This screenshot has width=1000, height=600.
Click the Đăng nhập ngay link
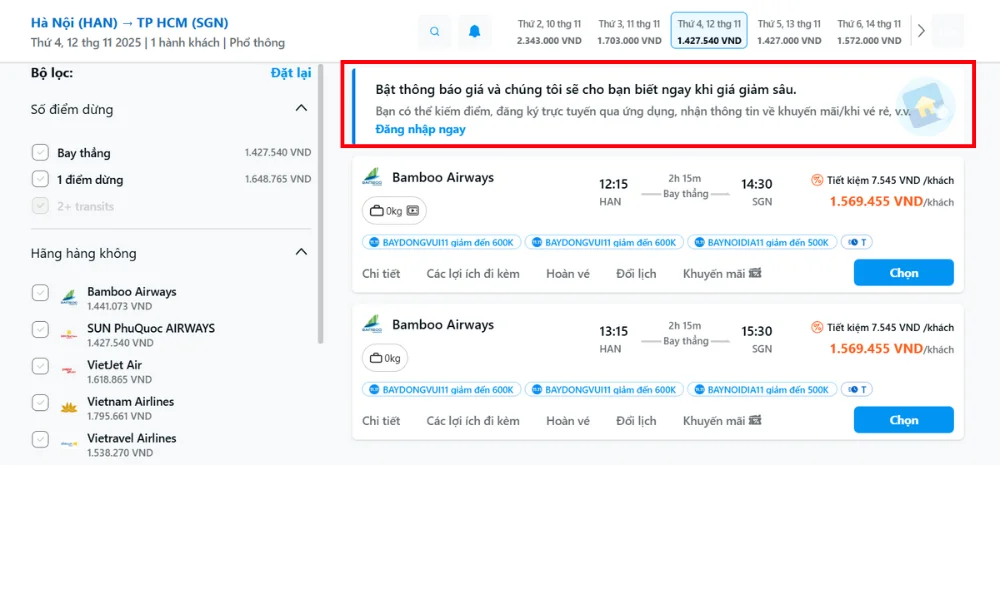coord(420,129)
